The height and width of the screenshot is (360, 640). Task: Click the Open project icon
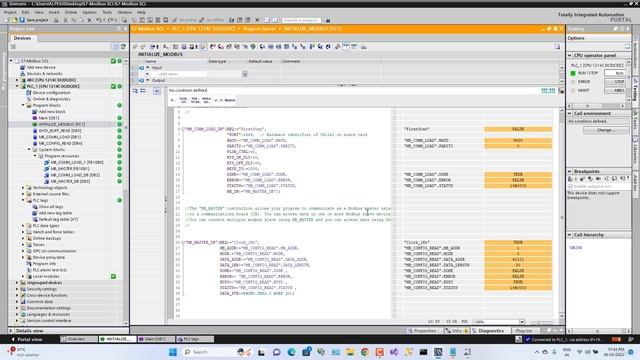pyautogui.click(x=14, y=20)
